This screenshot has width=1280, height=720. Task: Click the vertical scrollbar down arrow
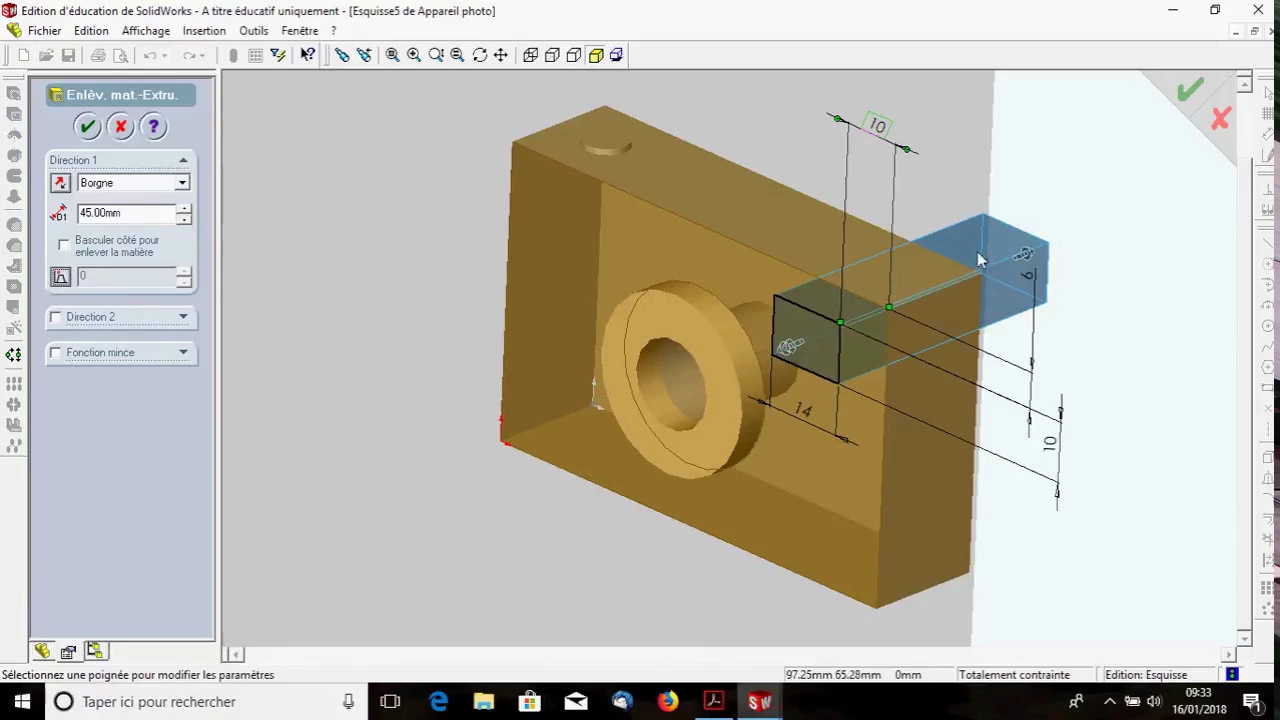pos(1244,639)
